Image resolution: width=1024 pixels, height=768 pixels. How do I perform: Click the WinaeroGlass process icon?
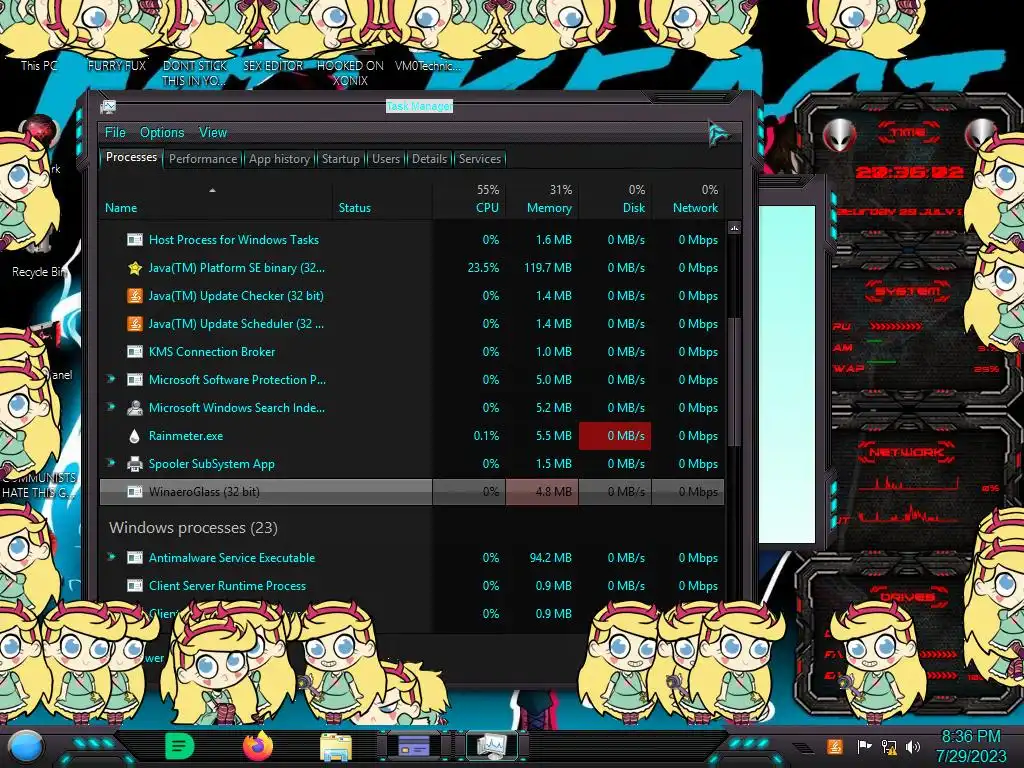[x=135, y=492]
